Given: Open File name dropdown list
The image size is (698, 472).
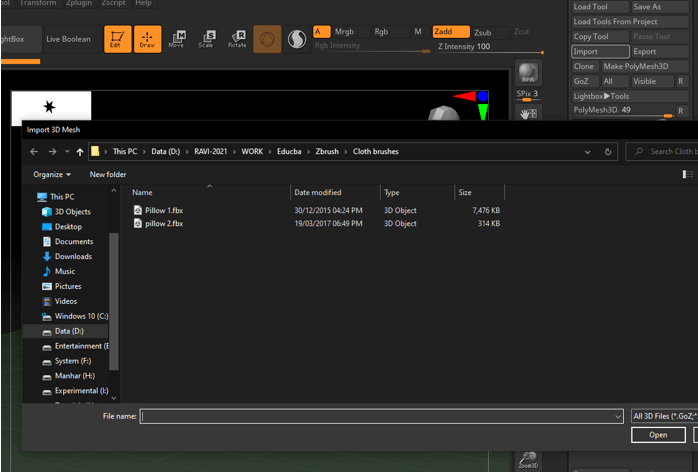Looking at the screenshot, I should (x=618, y=416).
